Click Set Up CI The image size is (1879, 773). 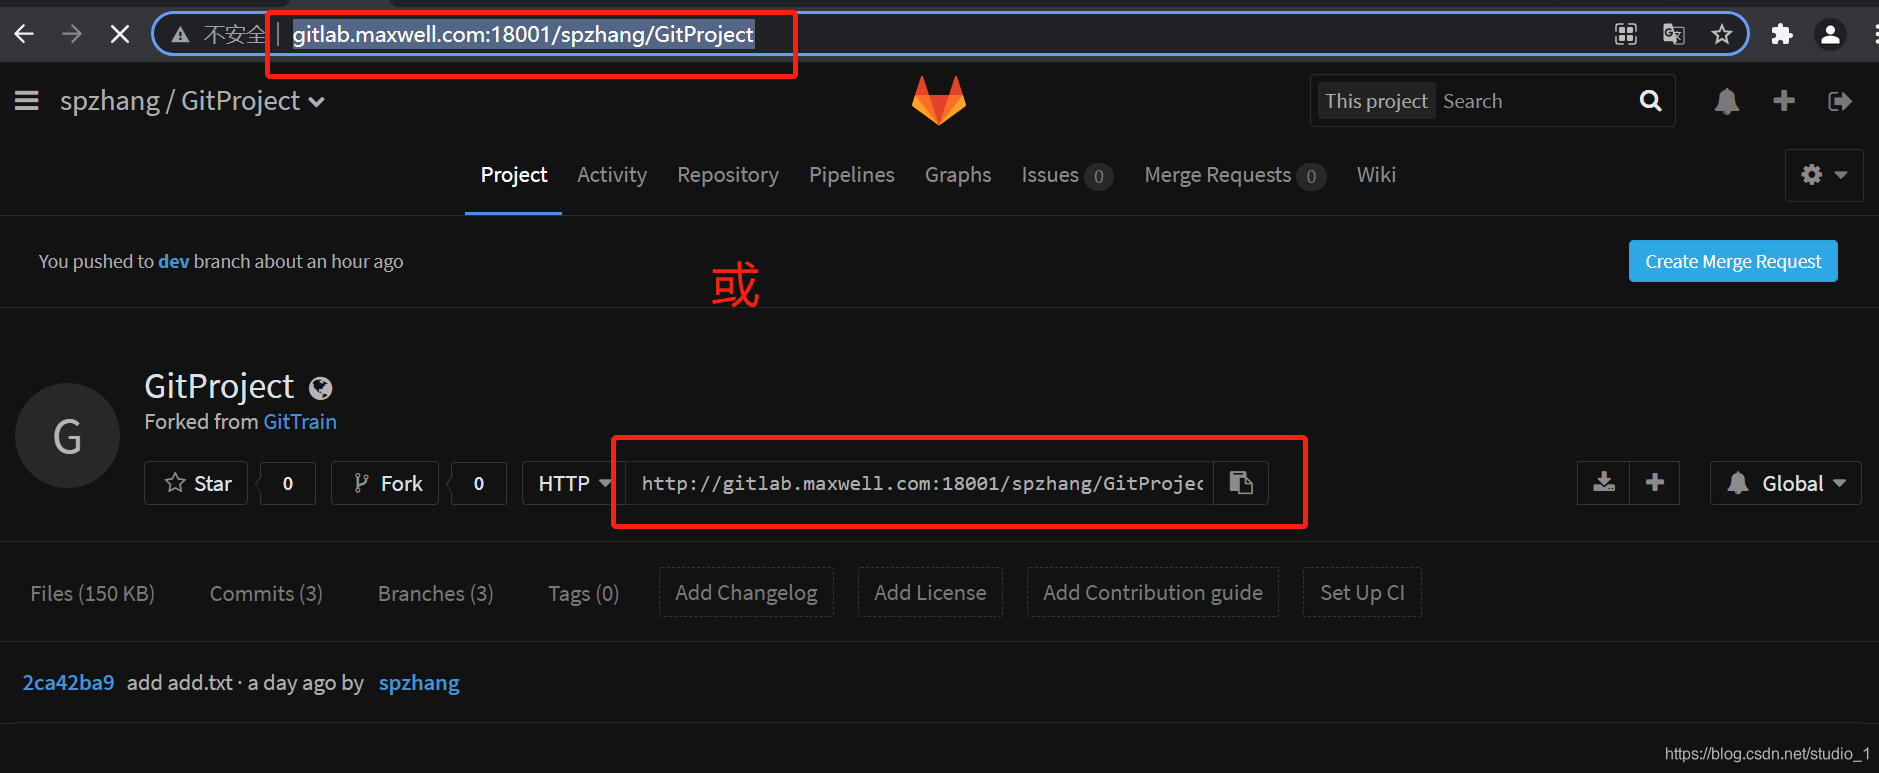click(1362, 592)
